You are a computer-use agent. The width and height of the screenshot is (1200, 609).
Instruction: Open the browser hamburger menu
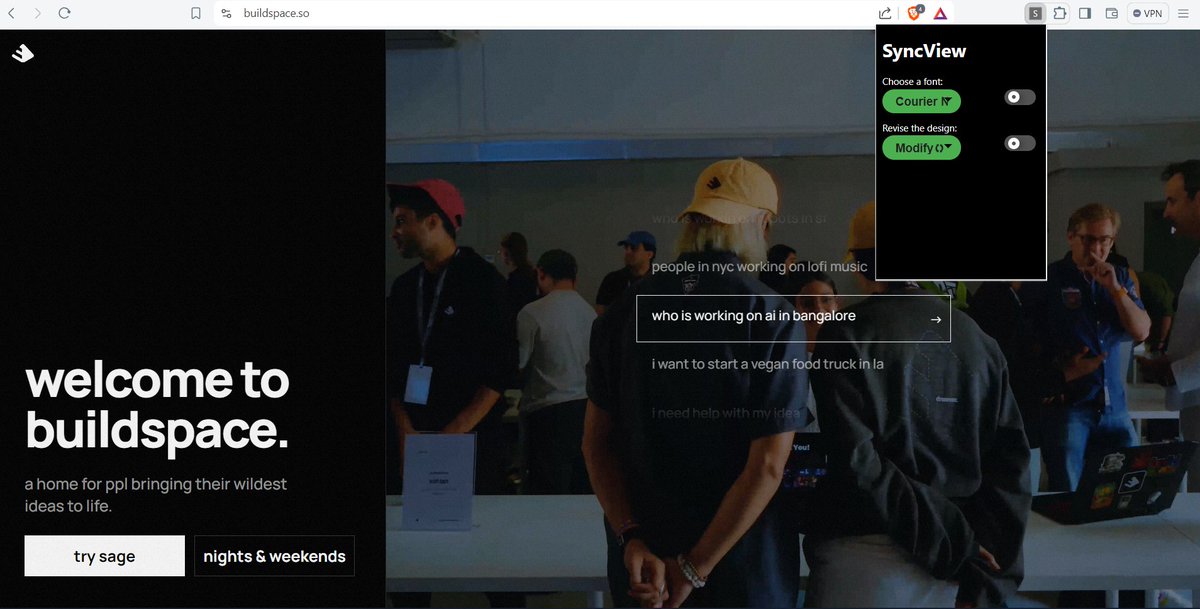pos(1183,13)
